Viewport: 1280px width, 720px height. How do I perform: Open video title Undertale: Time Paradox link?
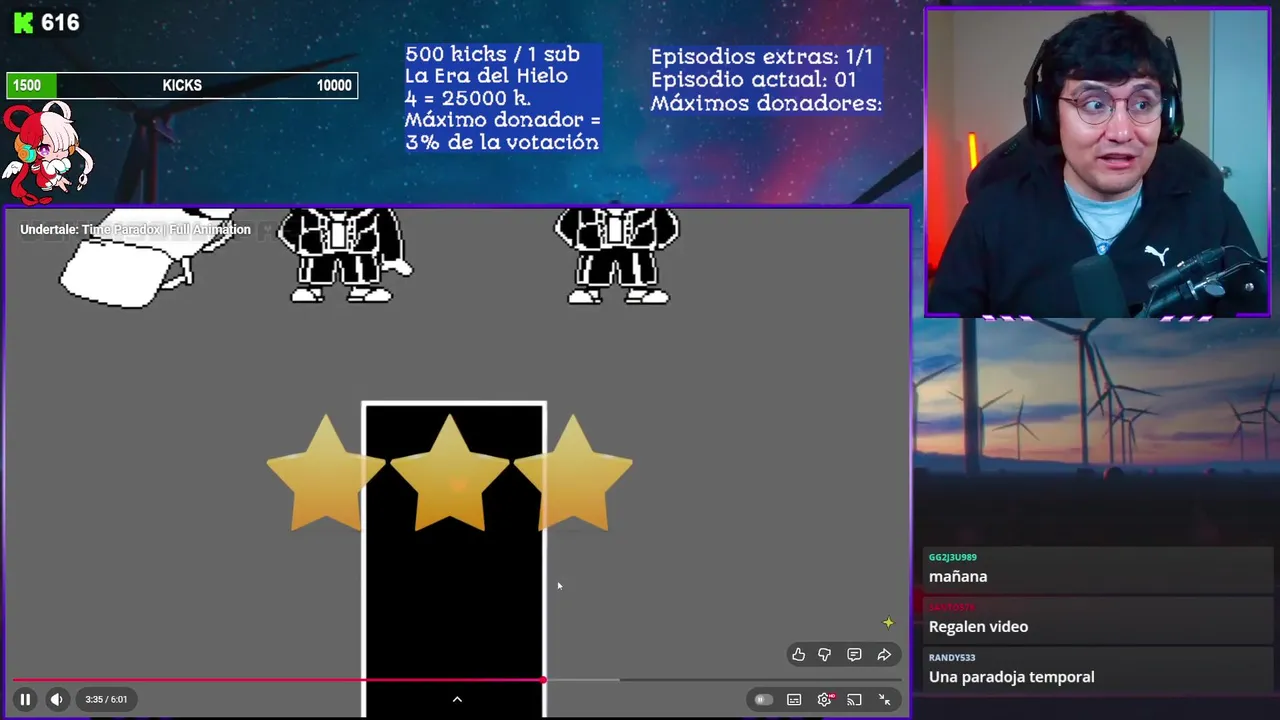click(135, 229)
